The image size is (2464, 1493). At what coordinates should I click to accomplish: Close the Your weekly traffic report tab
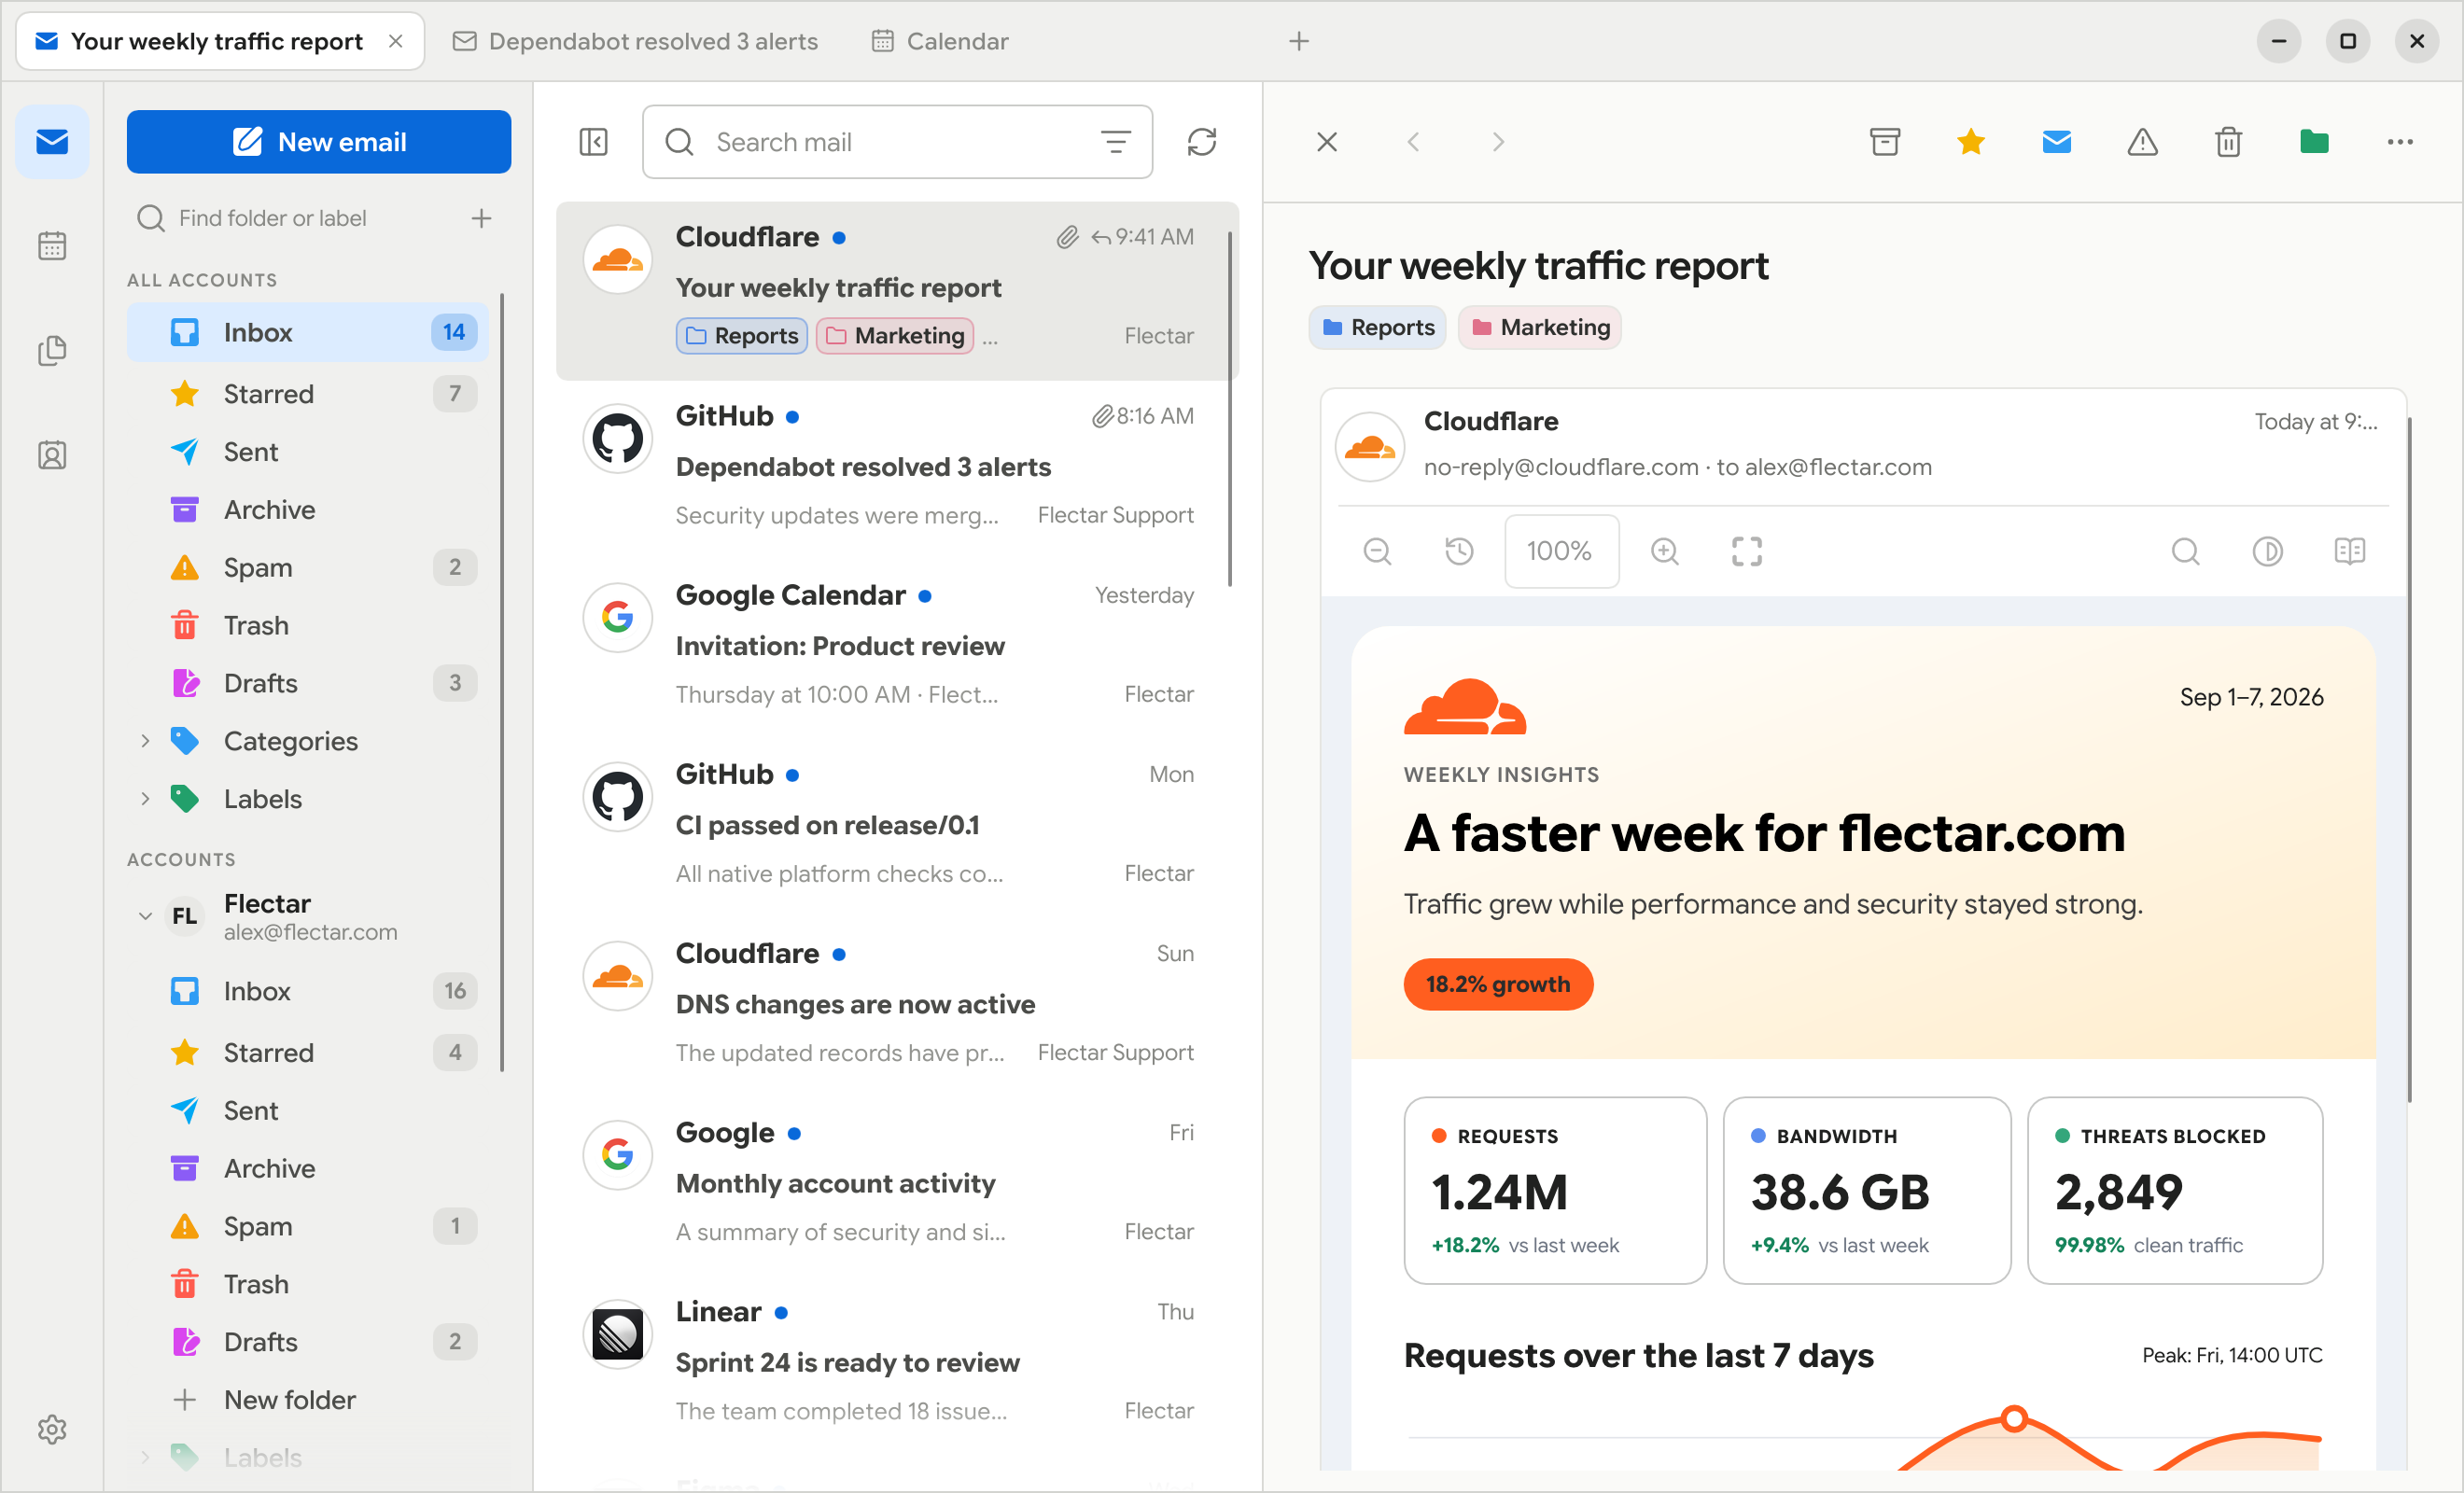tap(396, 41)
